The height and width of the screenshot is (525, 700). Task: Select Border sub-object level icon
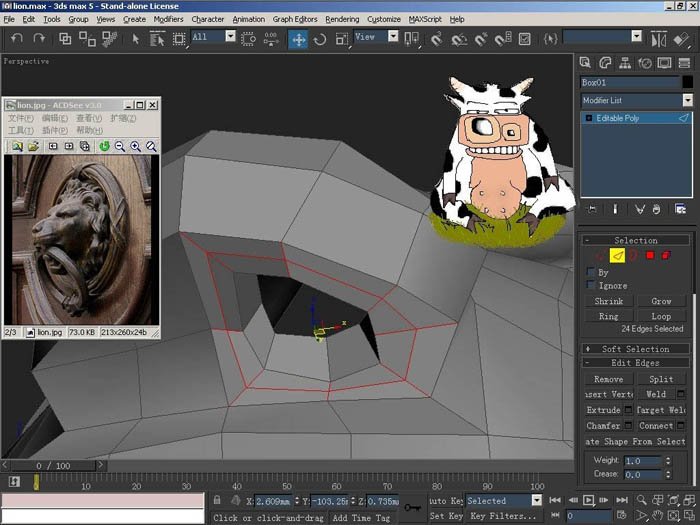coord(633,255)
